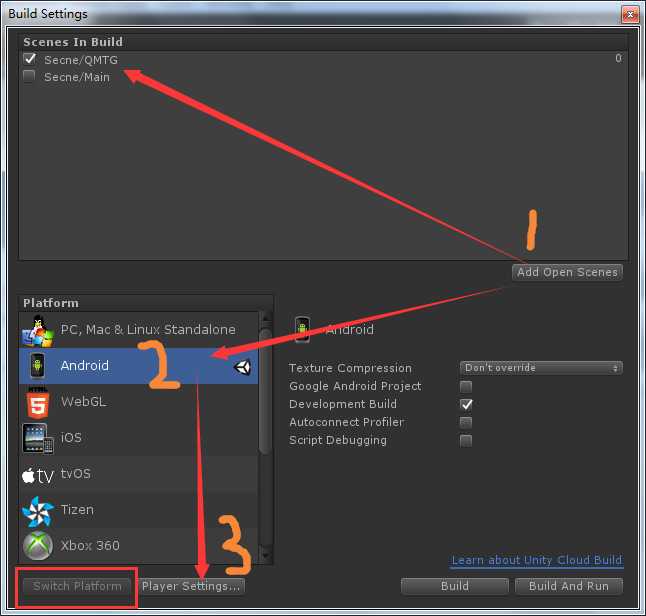This screenshot has height=616, width=646.
Task: Enable the Secne/Main scene checkbox
Action: pos(29,76)
